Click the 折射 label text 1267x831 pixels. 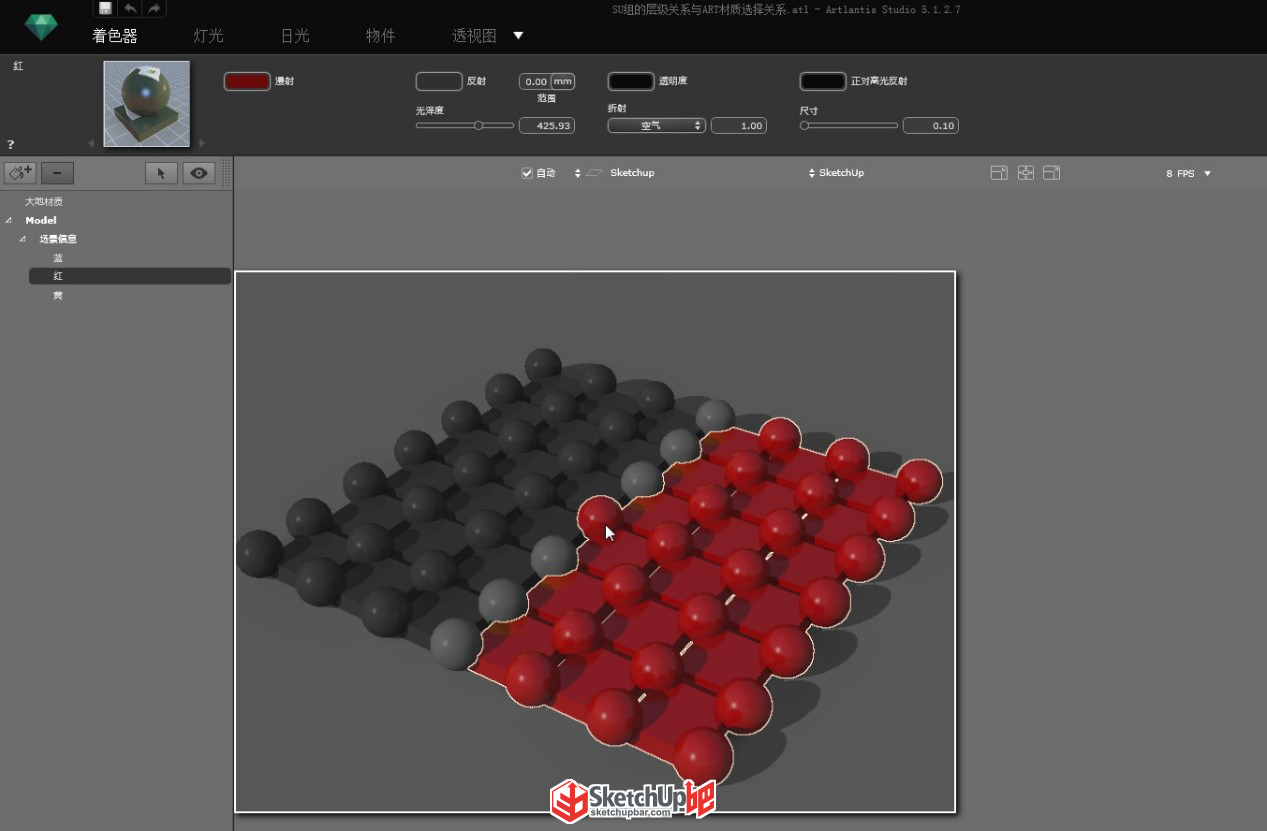pos(618,108)
